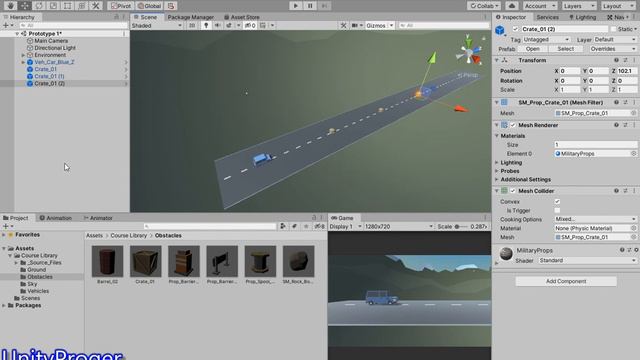Select the combined Transform tool
640x360 pixels.
pos(82,6)
